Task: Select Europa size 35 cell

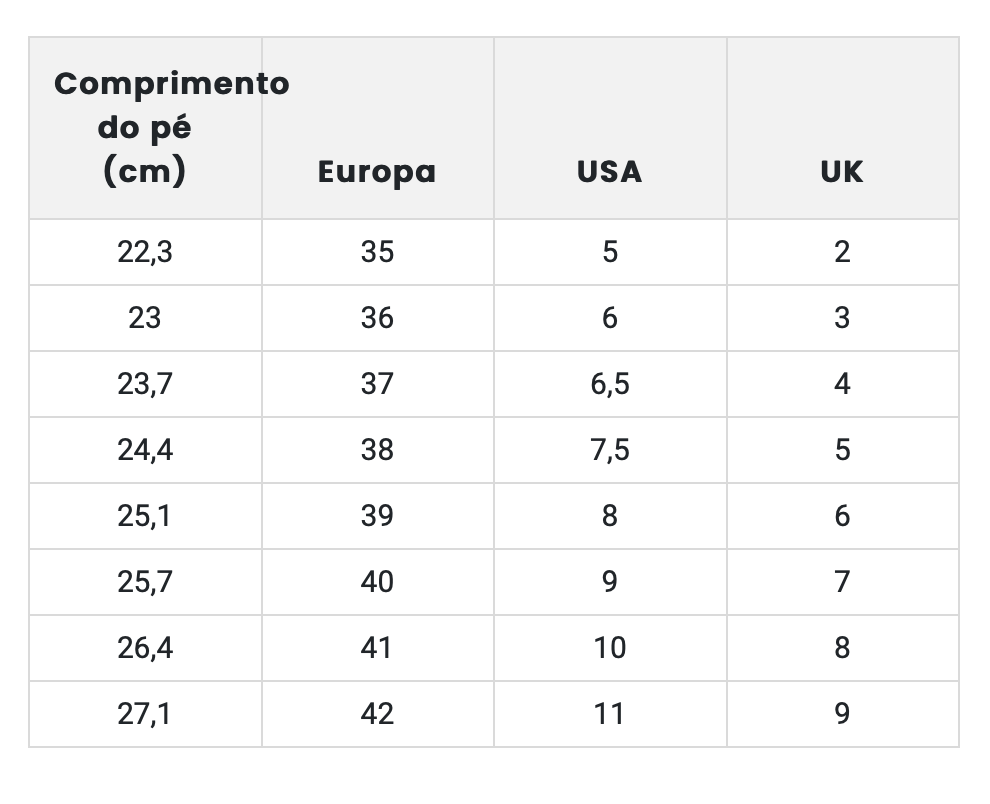Action: point(377,252)
